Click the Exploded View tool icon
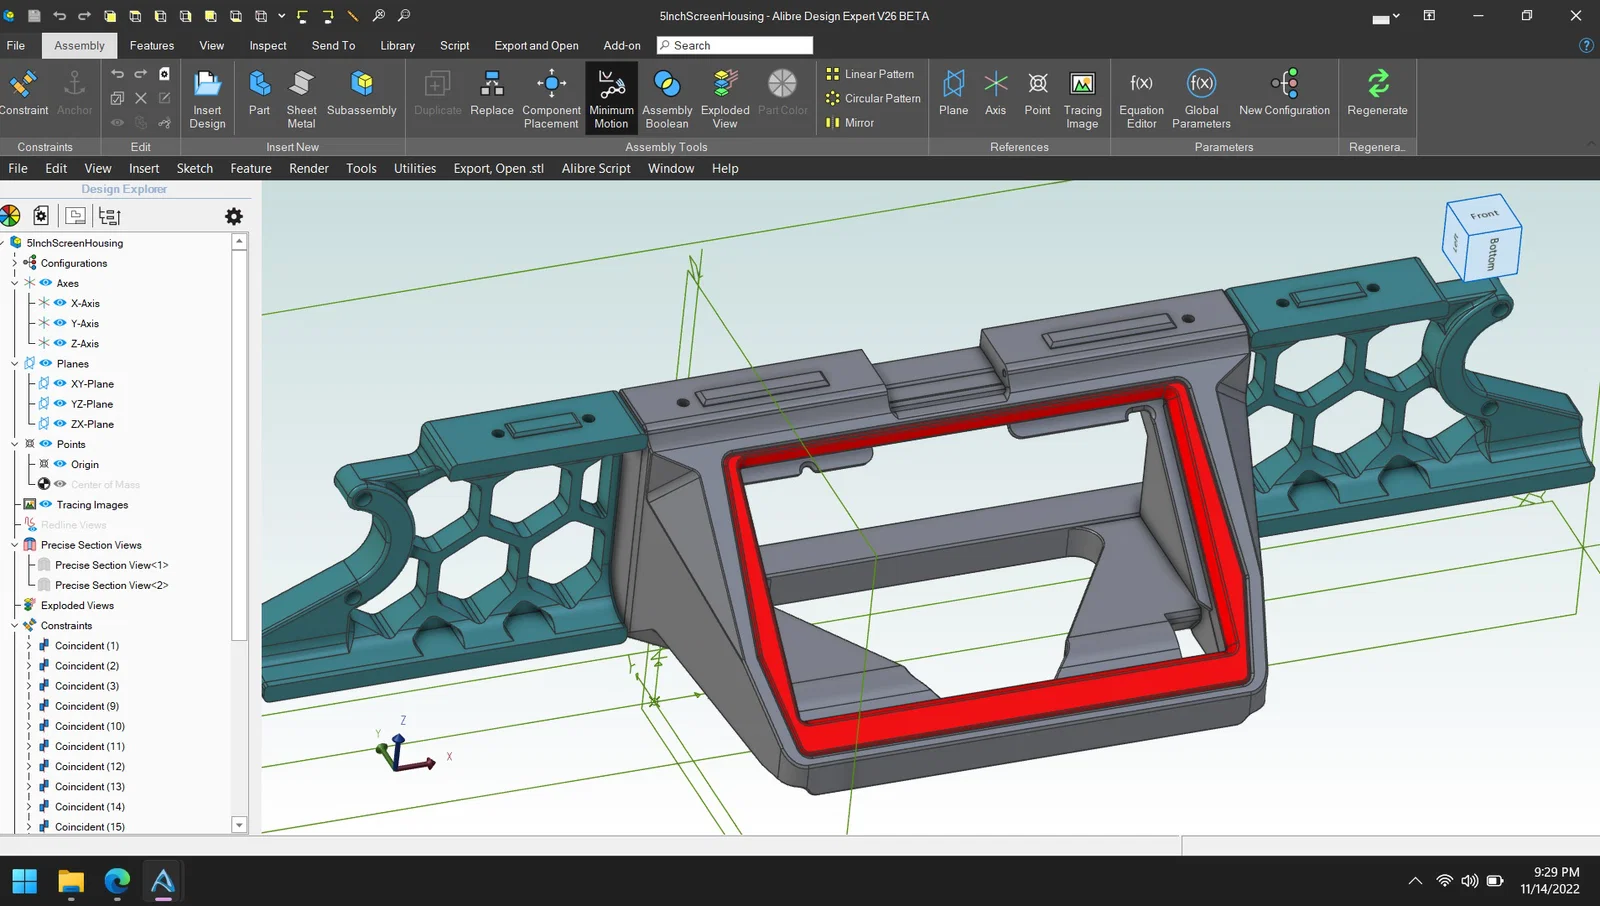Viewport: 1600px width, 906px height. (725, 85)
